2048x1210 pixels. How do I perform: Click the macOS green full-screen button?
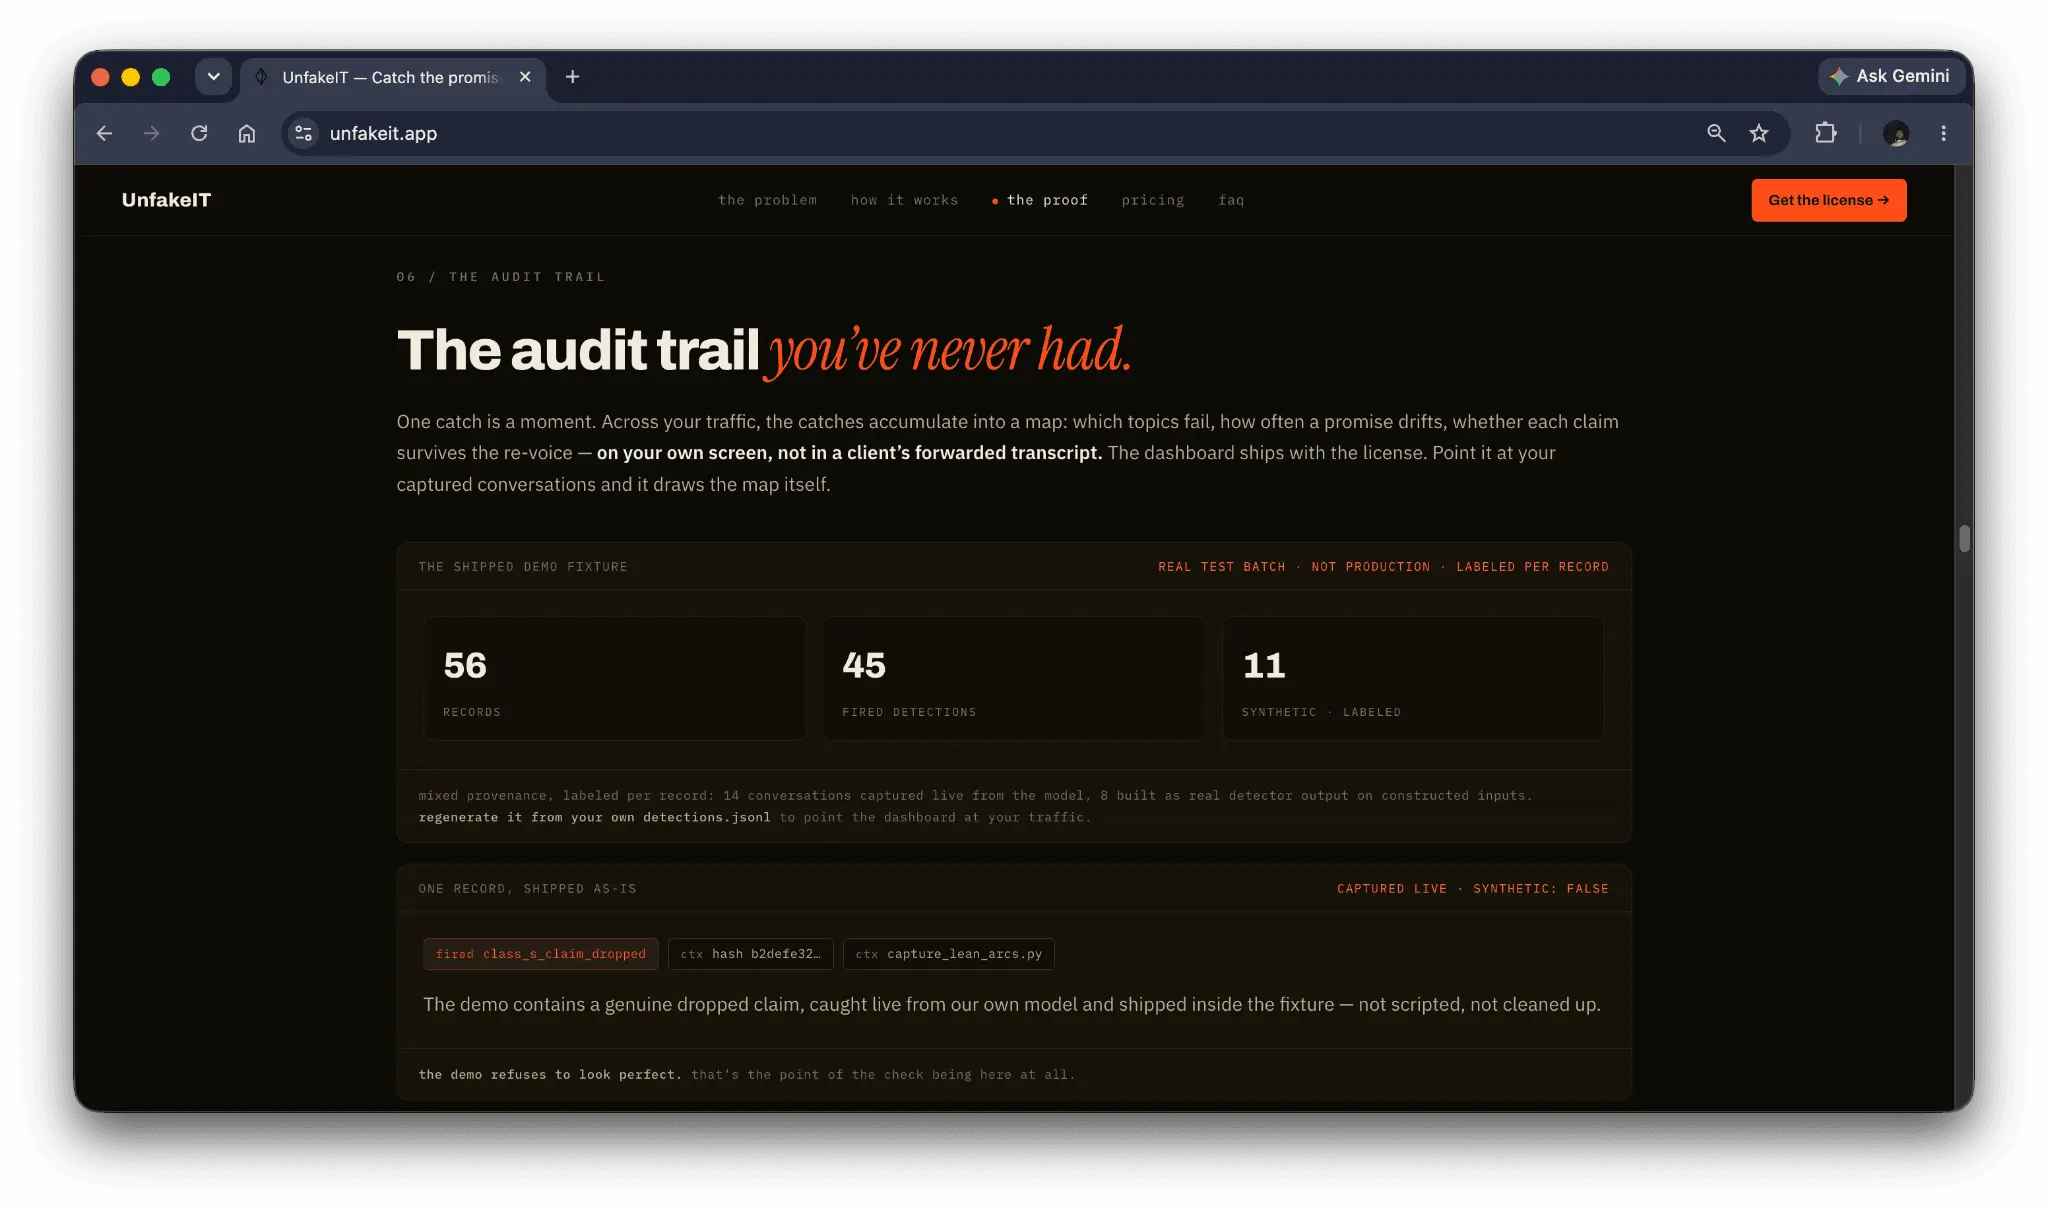[x=161, y=77]
